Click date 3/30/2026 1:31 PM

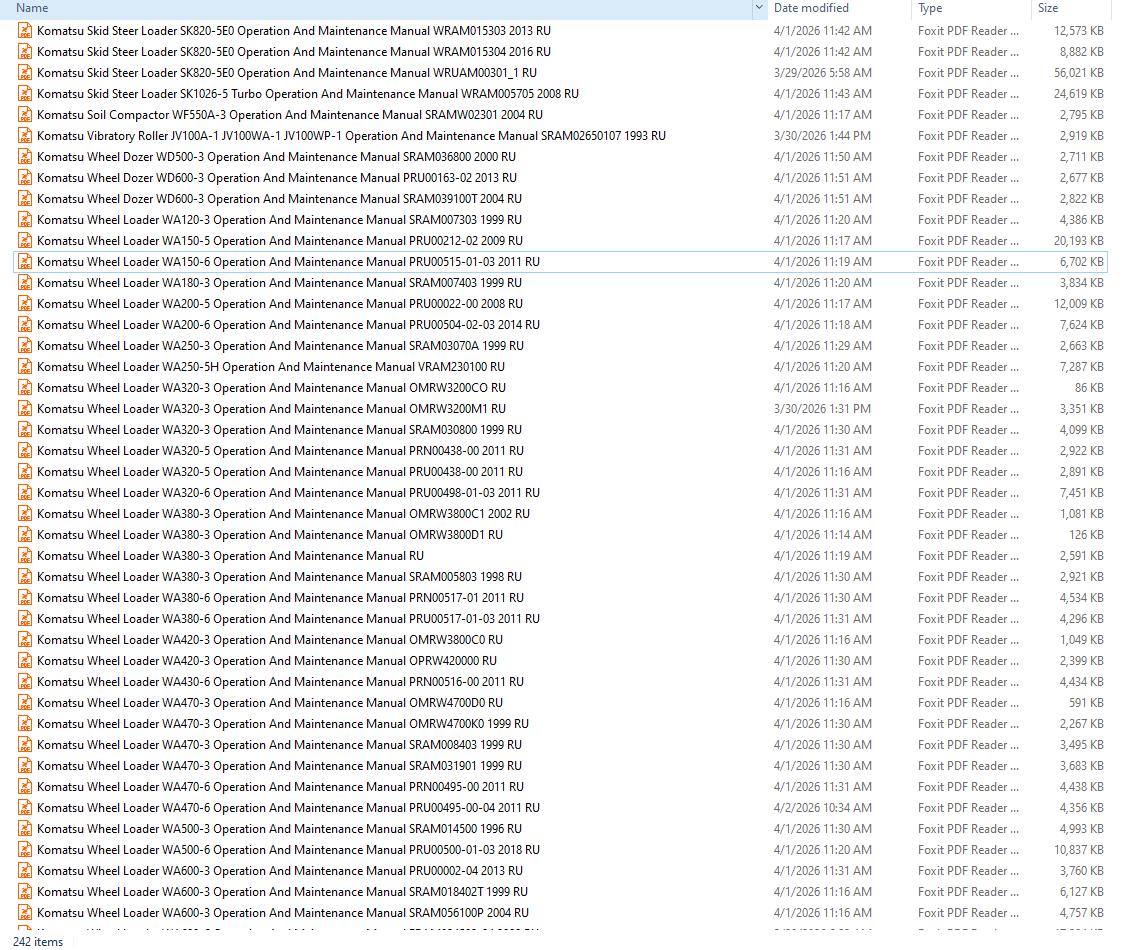click(x=822, y=409)
